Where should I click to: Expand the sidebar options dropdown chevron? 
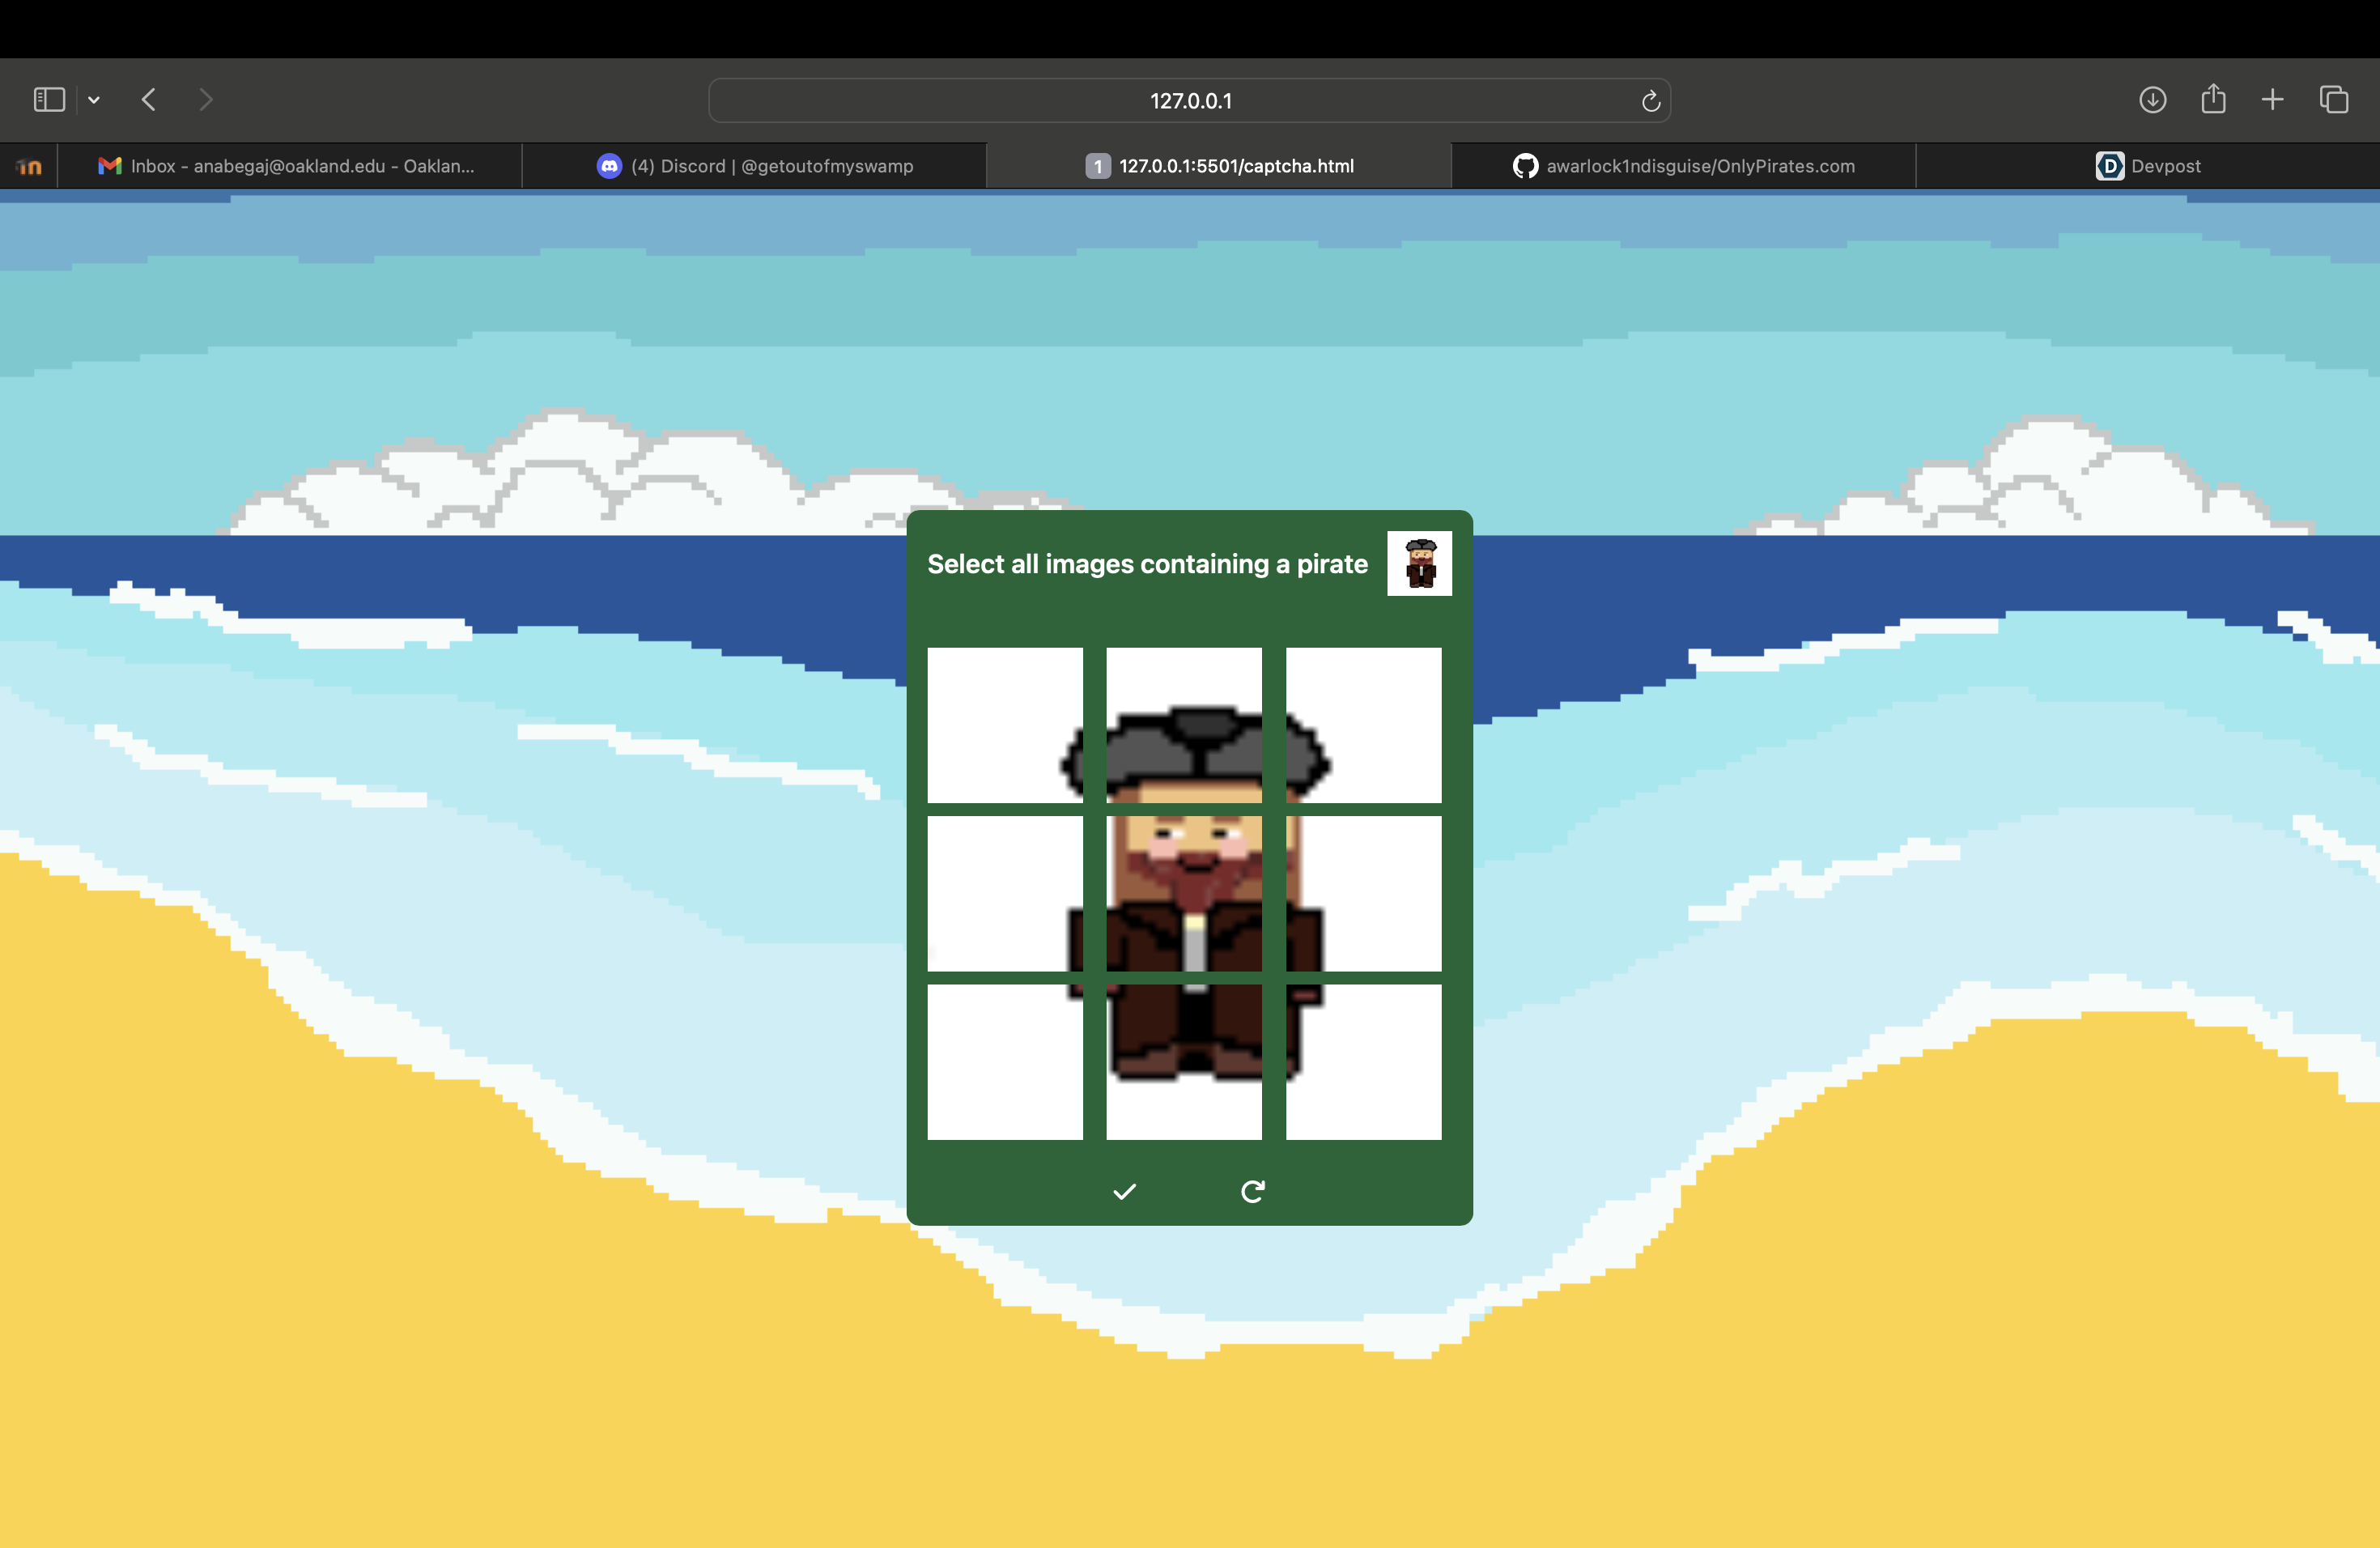click(94, 100)
